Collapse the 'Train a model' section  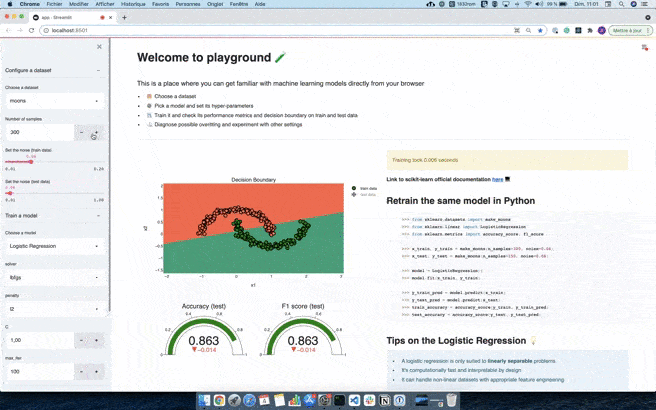(x=98, y=215)
